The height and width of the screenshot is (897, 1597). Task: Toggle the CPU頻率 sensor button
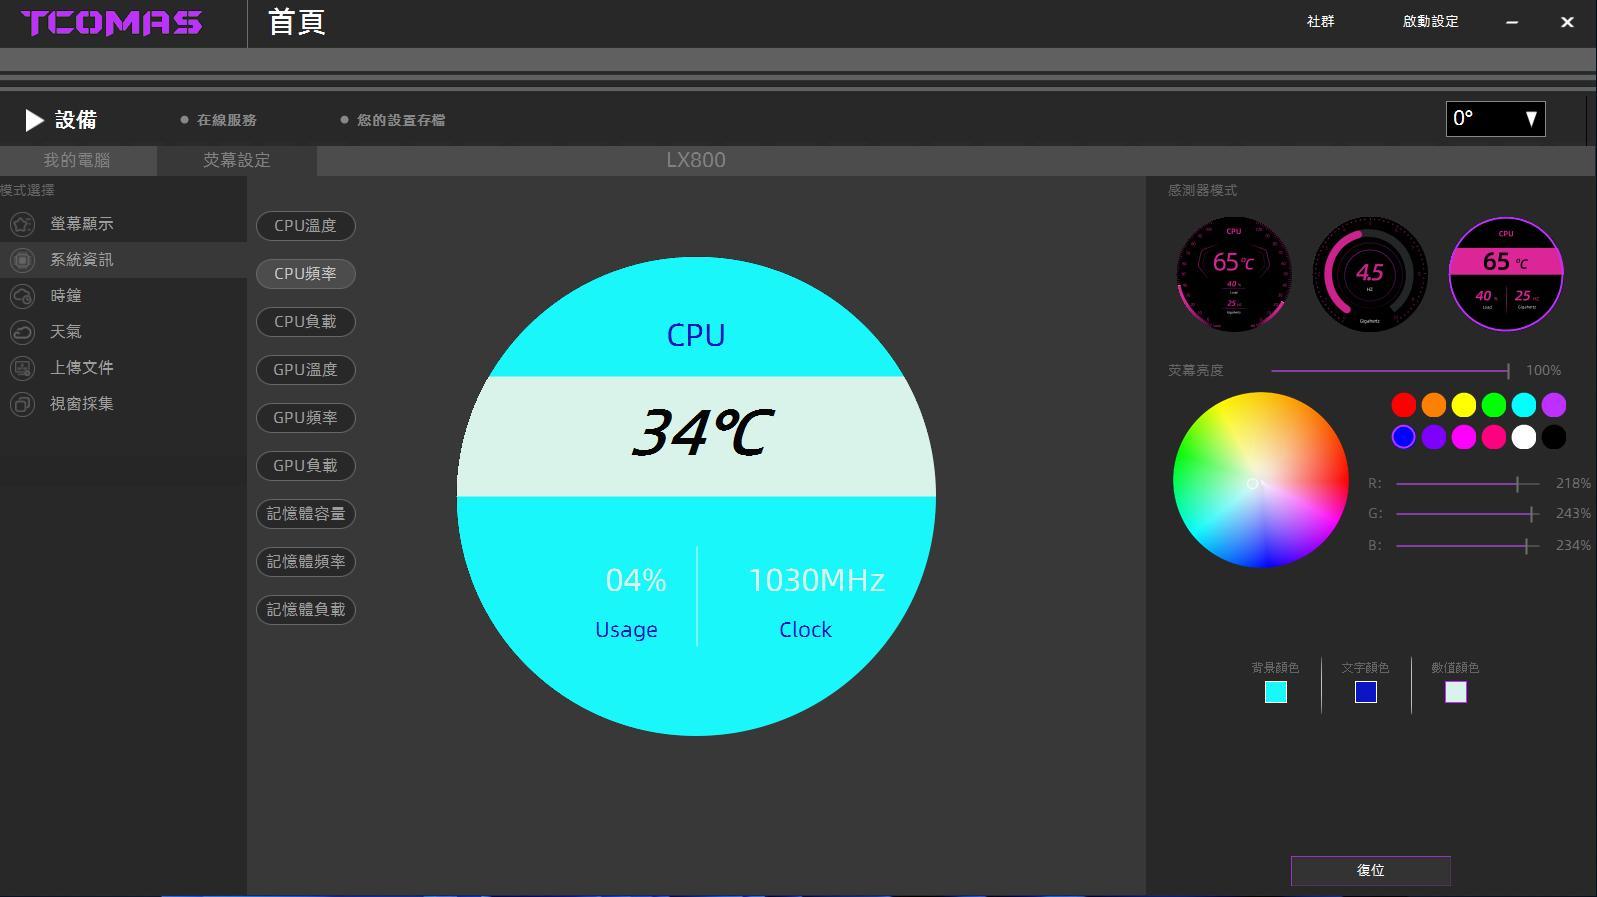pos(306,274)
